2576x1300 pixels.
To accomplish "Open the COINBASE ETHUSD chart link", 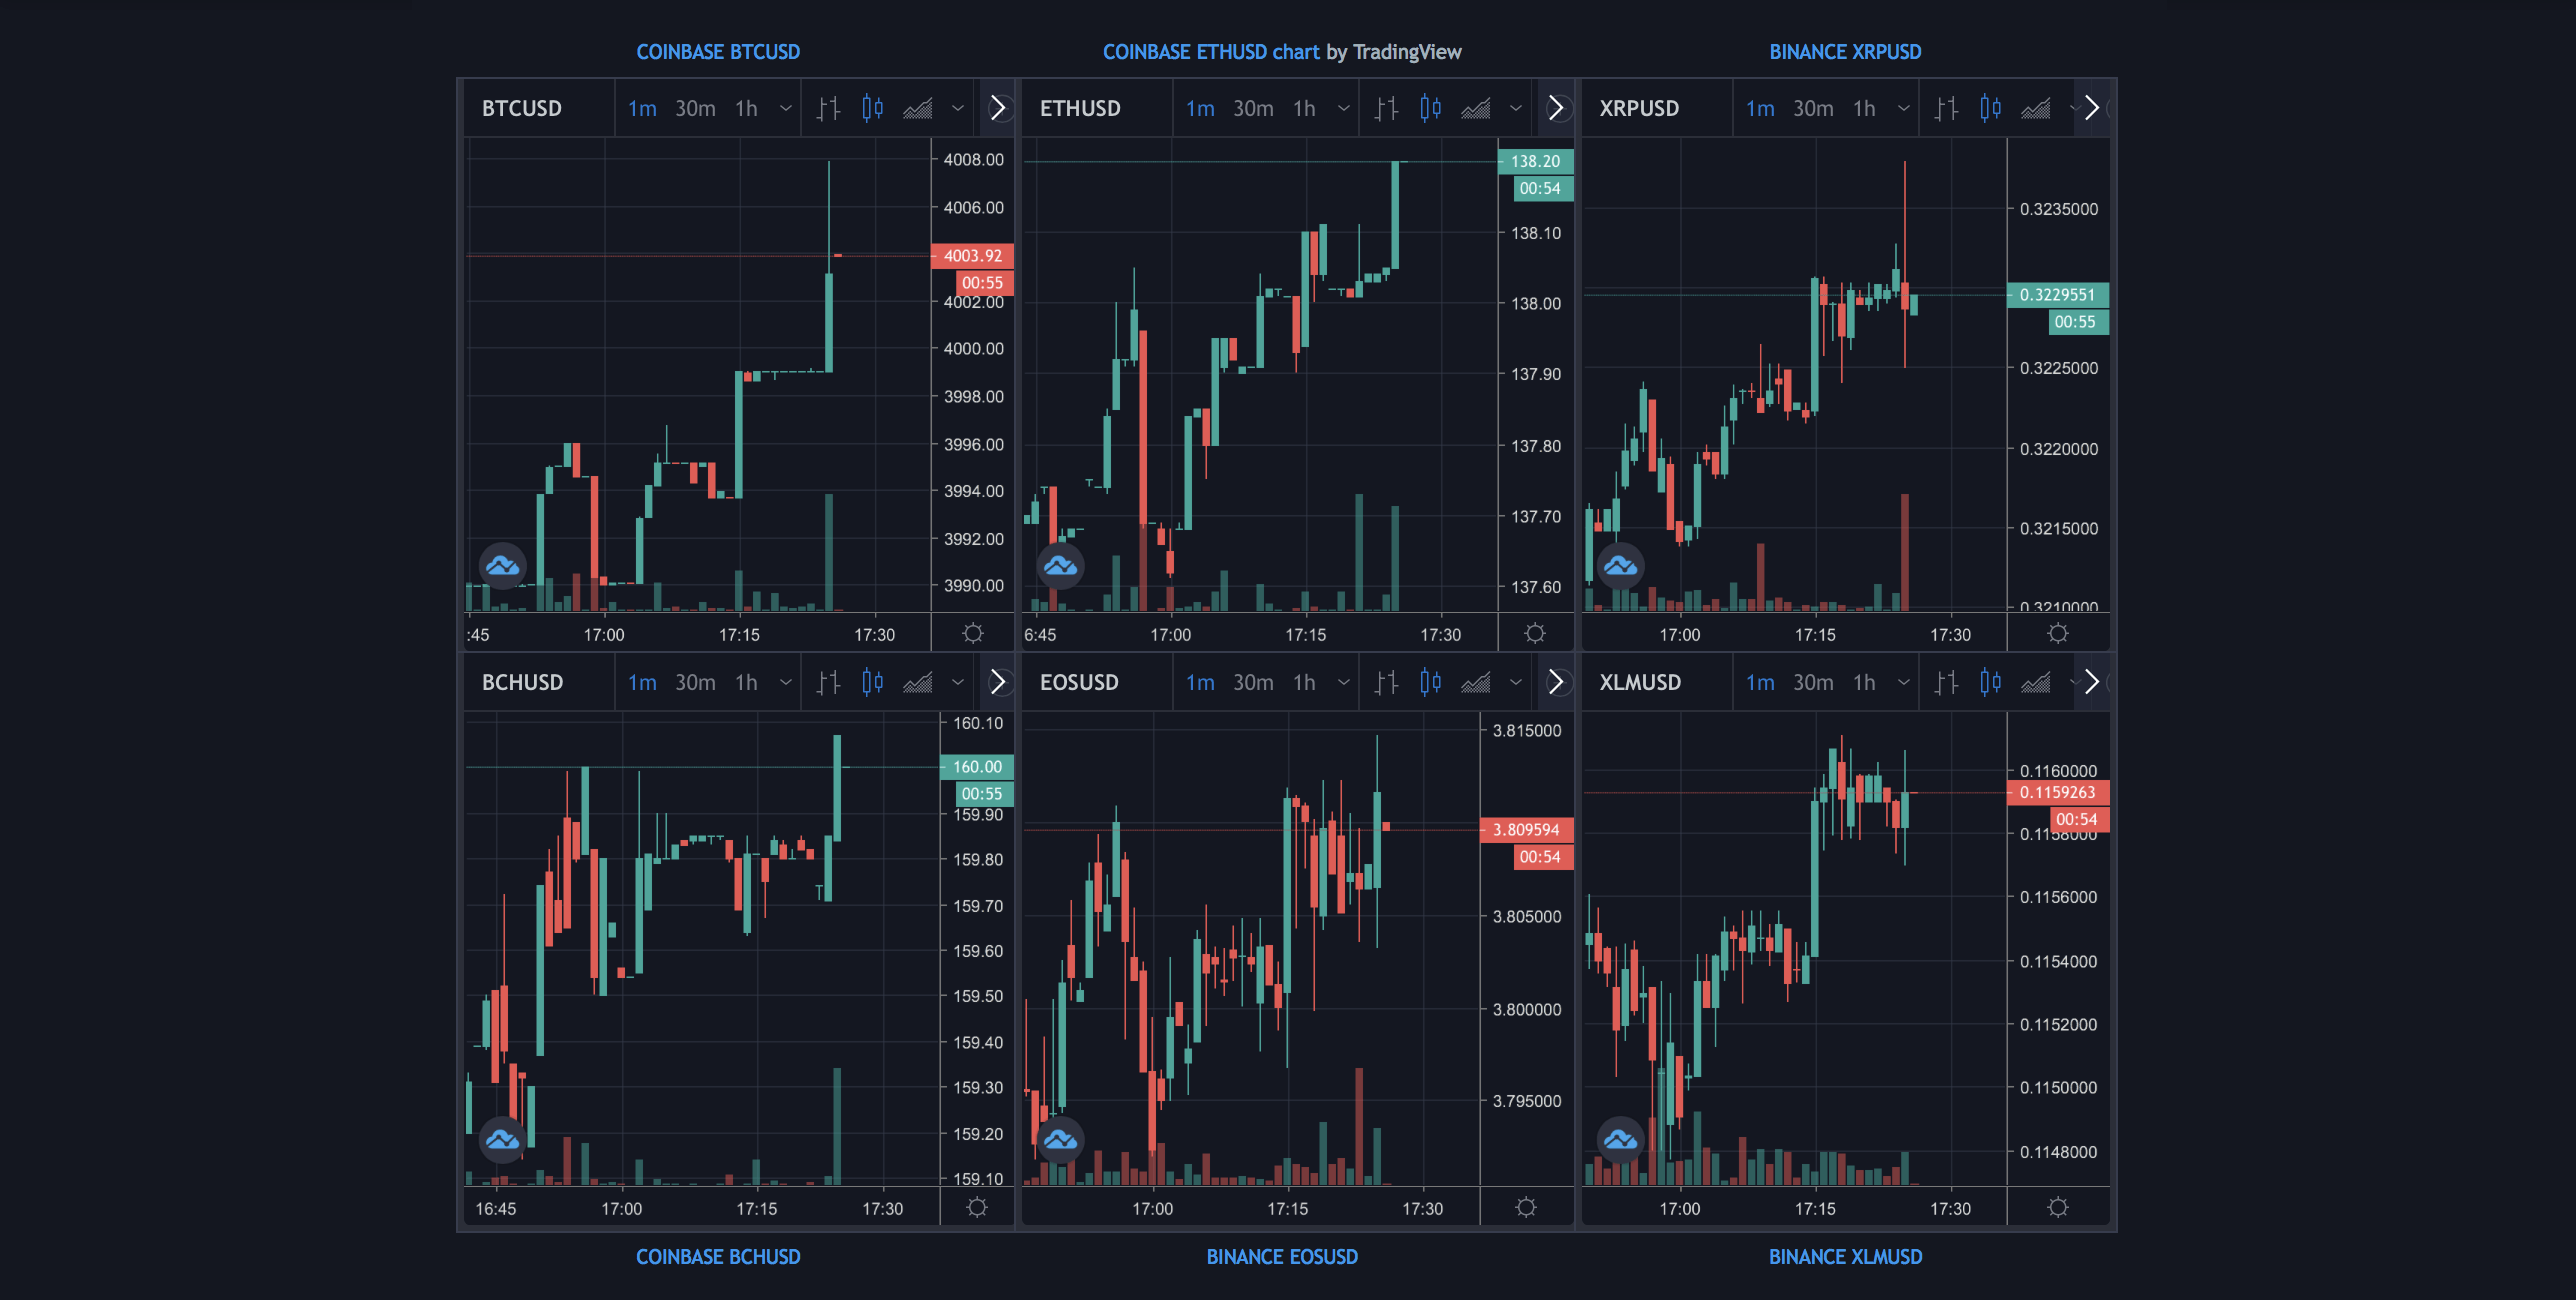I will coord(1211,52).
